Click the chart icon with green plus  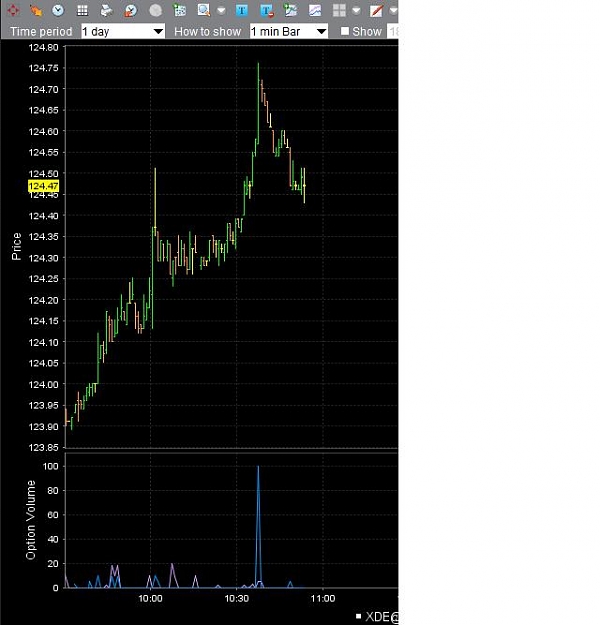(290, 10)
